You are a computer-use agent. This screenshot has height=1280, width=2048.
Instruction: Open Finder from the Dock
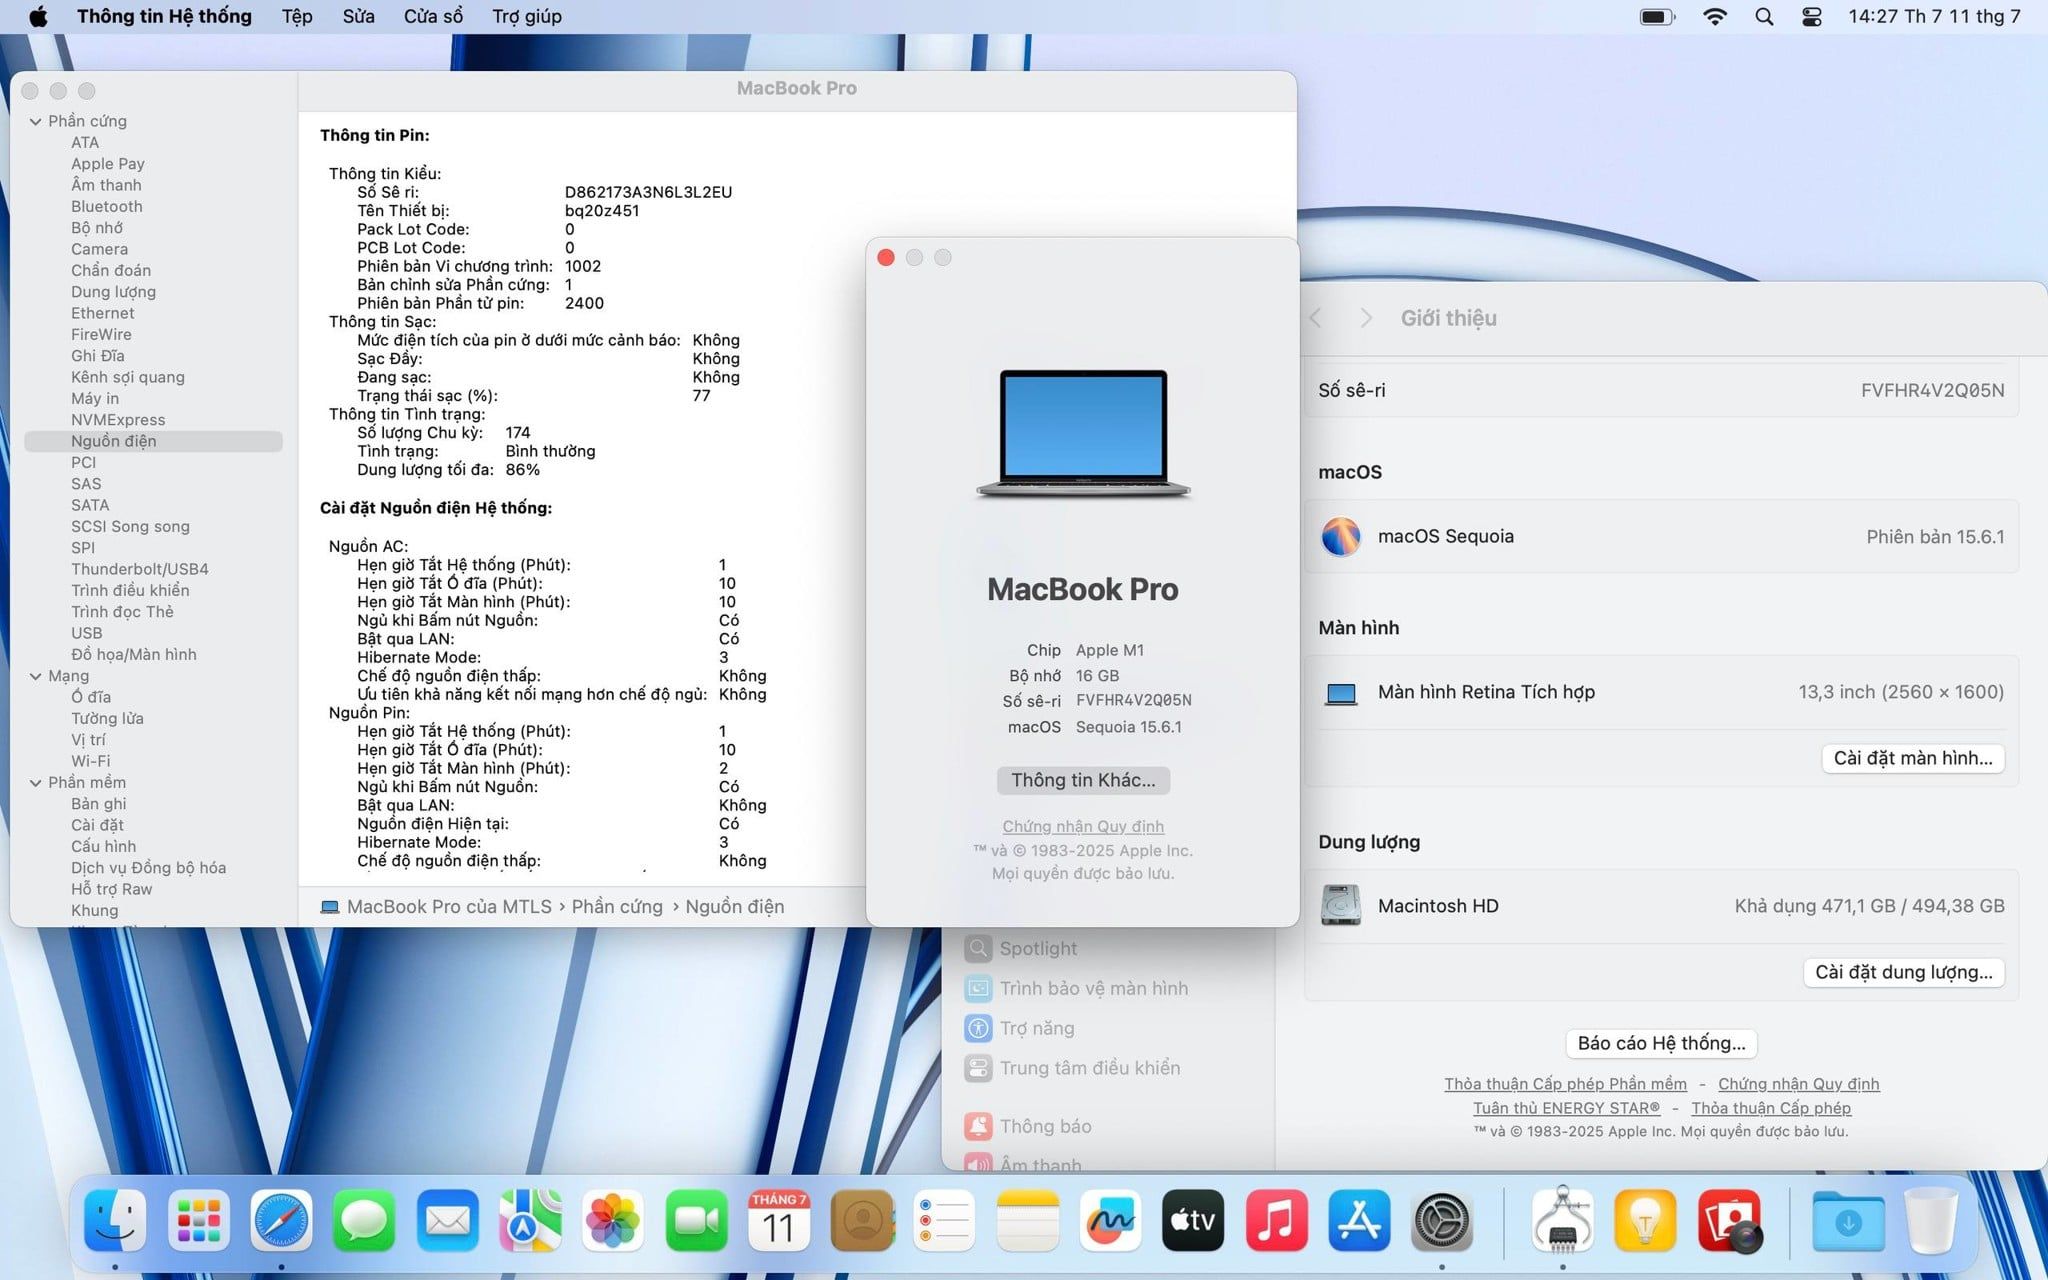click(x=115, y=1221)
